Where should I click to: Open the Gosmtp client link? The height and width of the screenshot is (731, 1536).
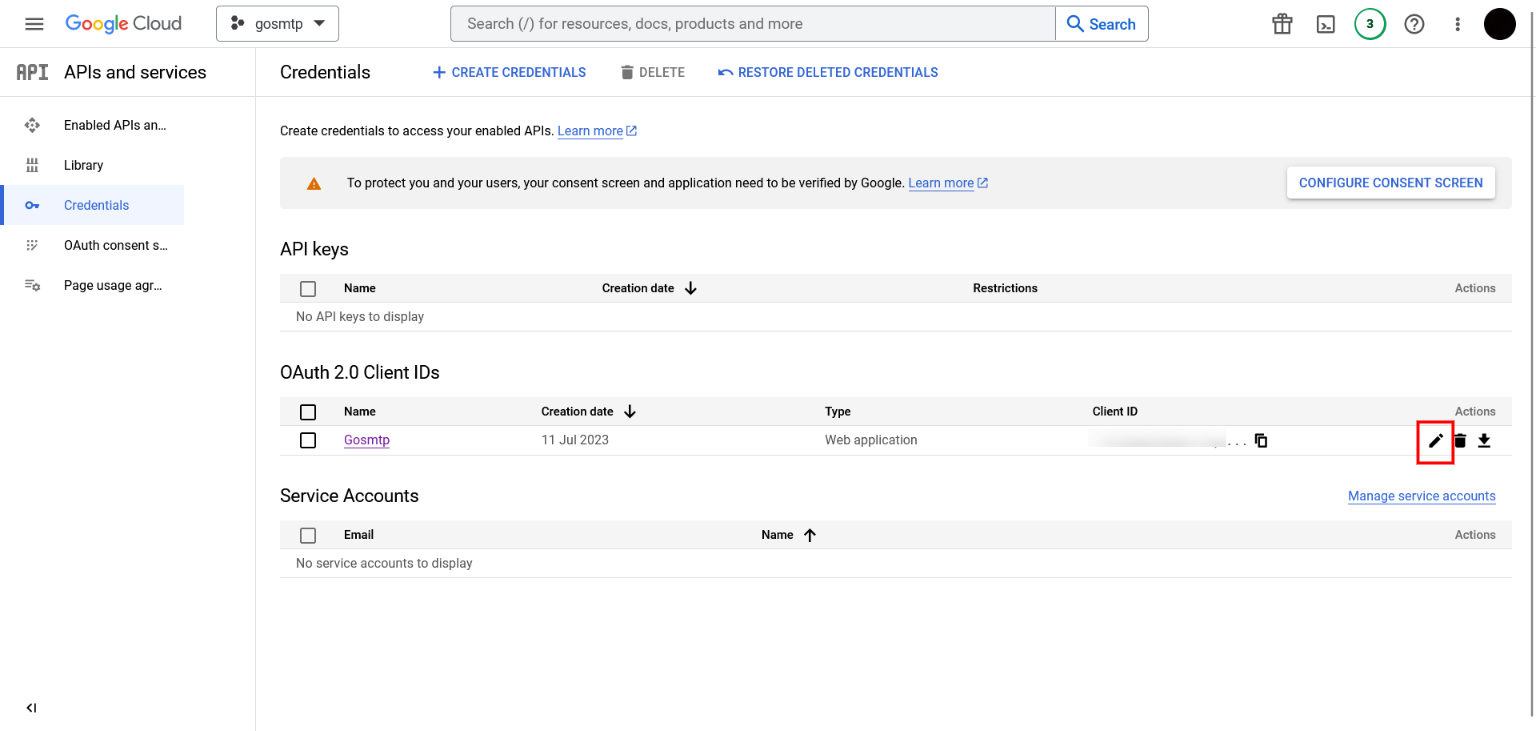pos(367,440)
